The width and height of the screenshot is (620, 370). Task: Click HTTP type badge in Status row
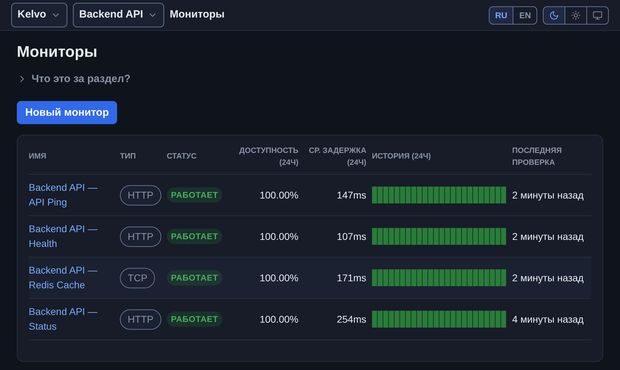tap(140, 319)
